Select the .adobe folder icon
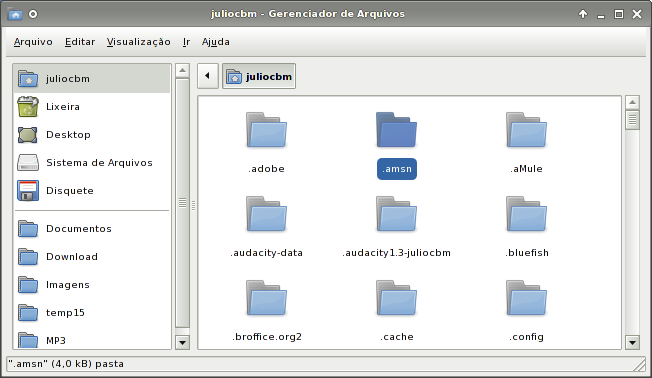 (x=267, y=130)
